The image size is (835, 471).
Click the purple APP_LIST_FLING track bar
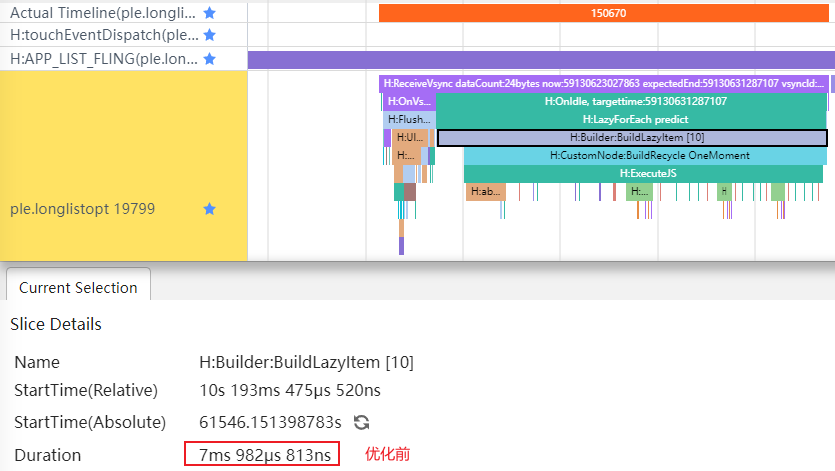pos(540,59)
